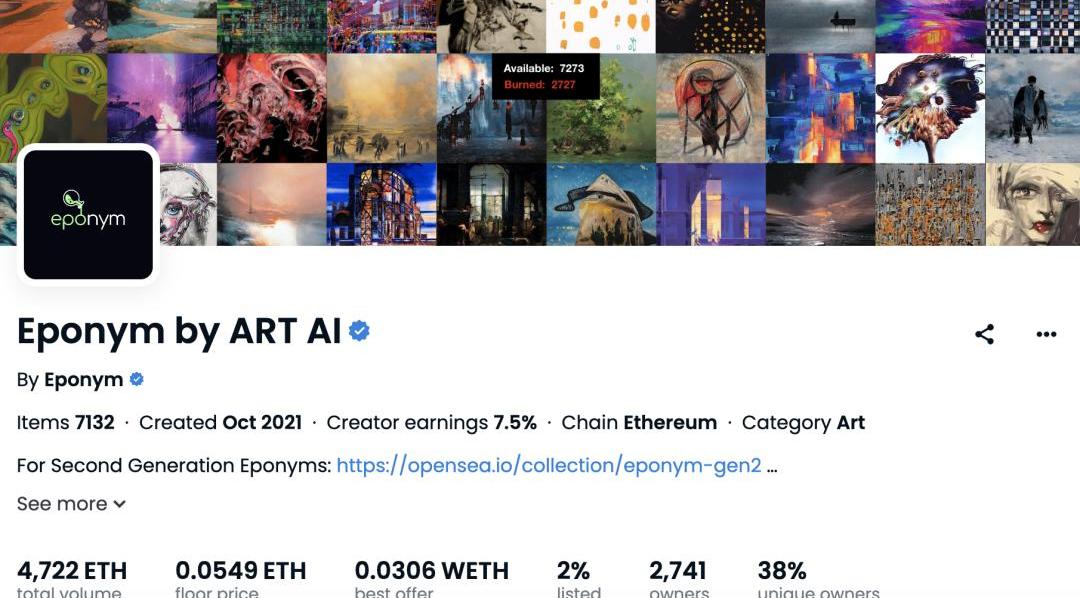Image resolution: width=1080 pixels, height=598 pixels.
Task: Select the red-lipped woman portrait thumbnail
Action: (x=1032, y=205)
